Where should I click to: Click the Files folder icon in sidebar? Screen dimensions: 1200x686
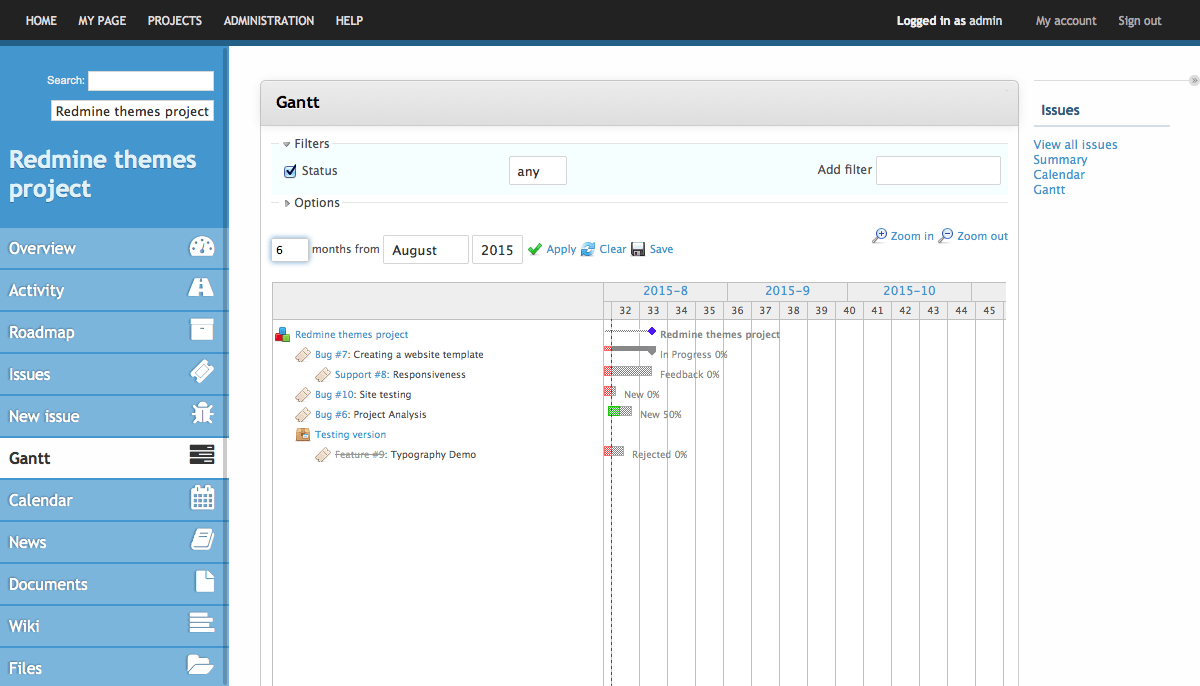(x=201, y=664)
